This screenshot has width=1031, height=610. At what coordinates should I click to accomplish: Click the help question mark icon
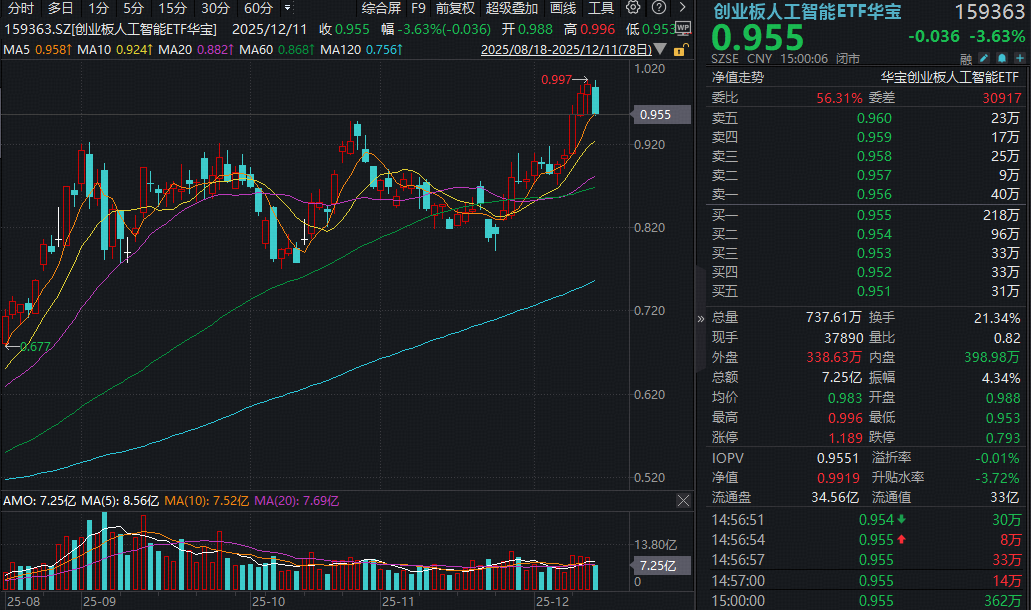[x=657, y=7]
